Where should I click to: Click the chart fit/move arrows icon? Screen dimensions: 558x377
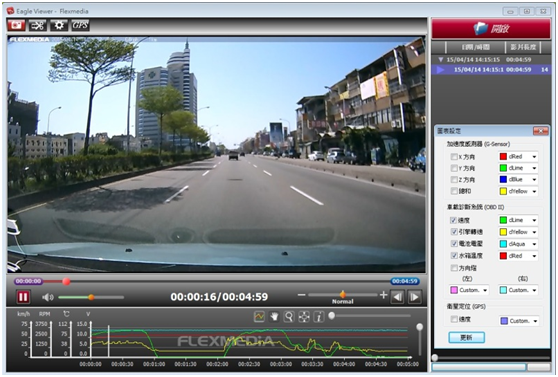tap(304, 316)
